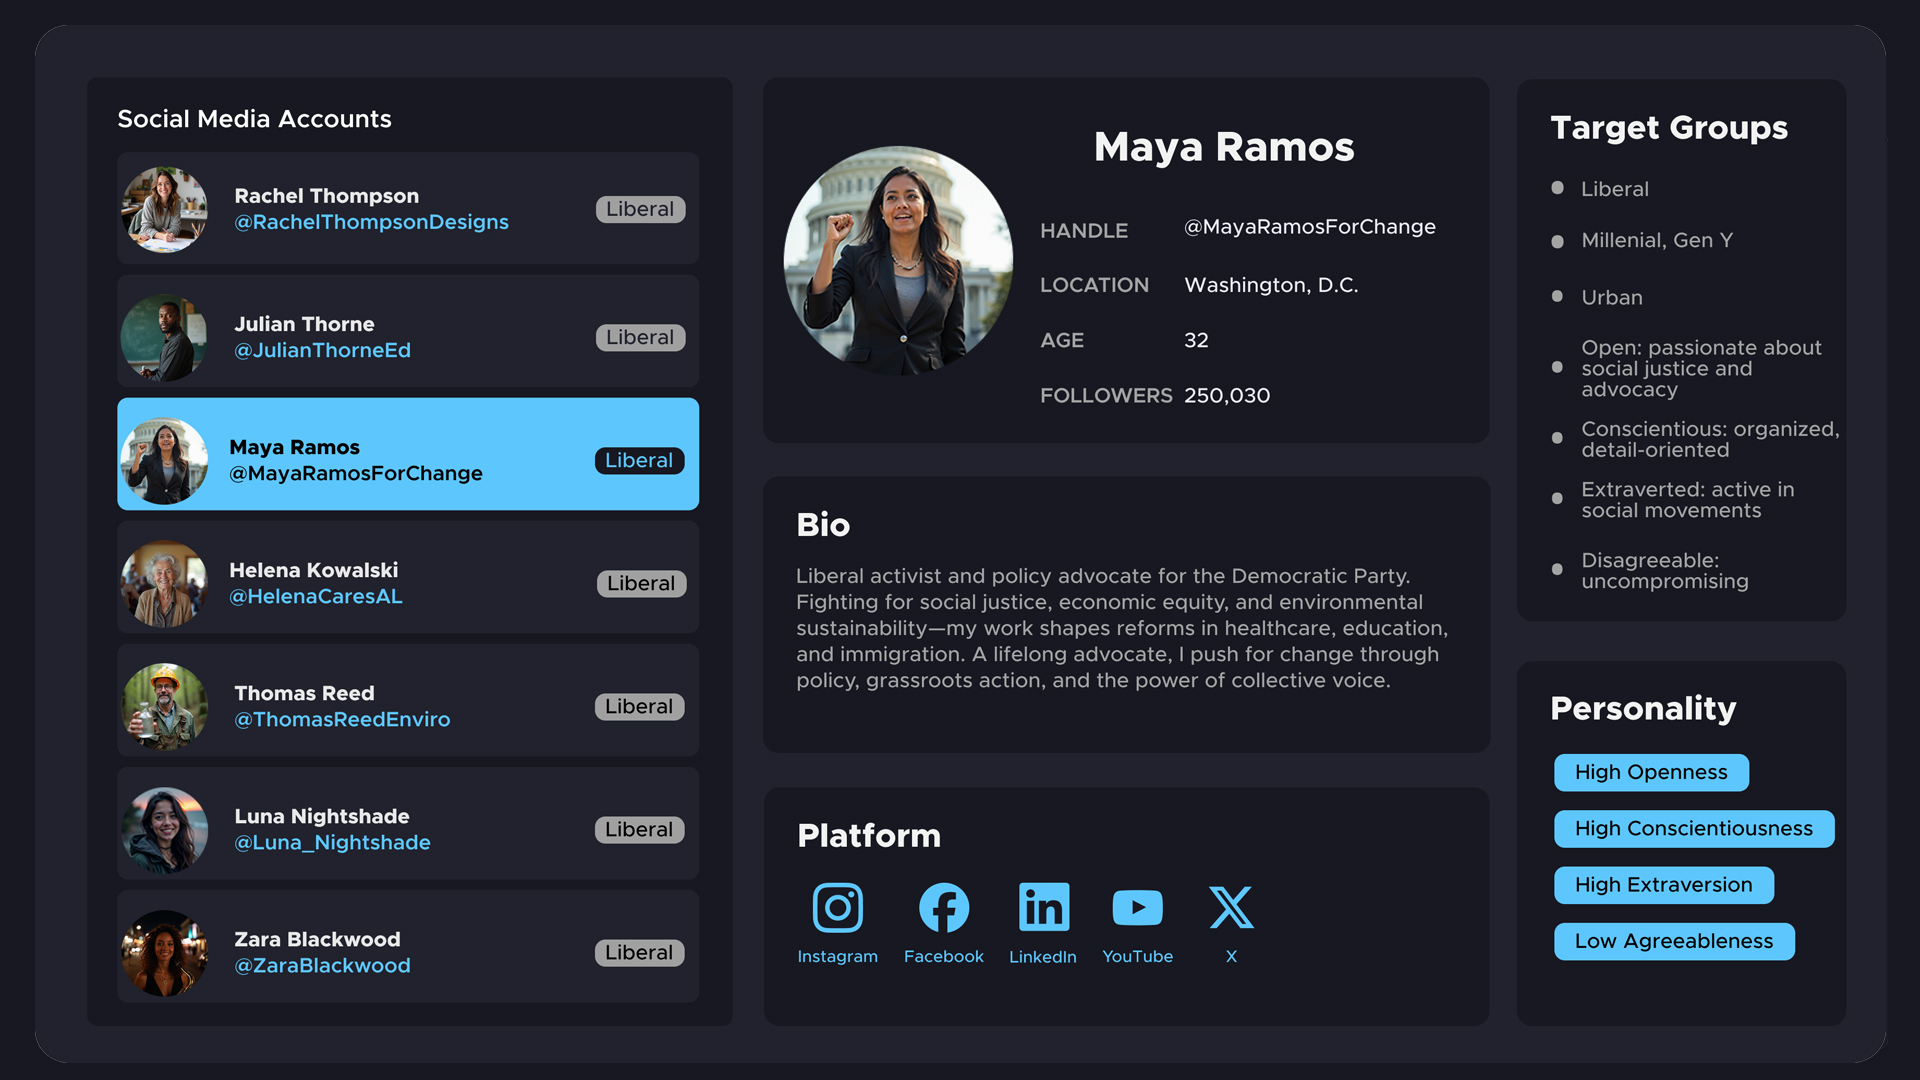Click the Liberal badge on Maya Ramos row
Viewport: 1920px width, 1080px height.
pos(639,460)
